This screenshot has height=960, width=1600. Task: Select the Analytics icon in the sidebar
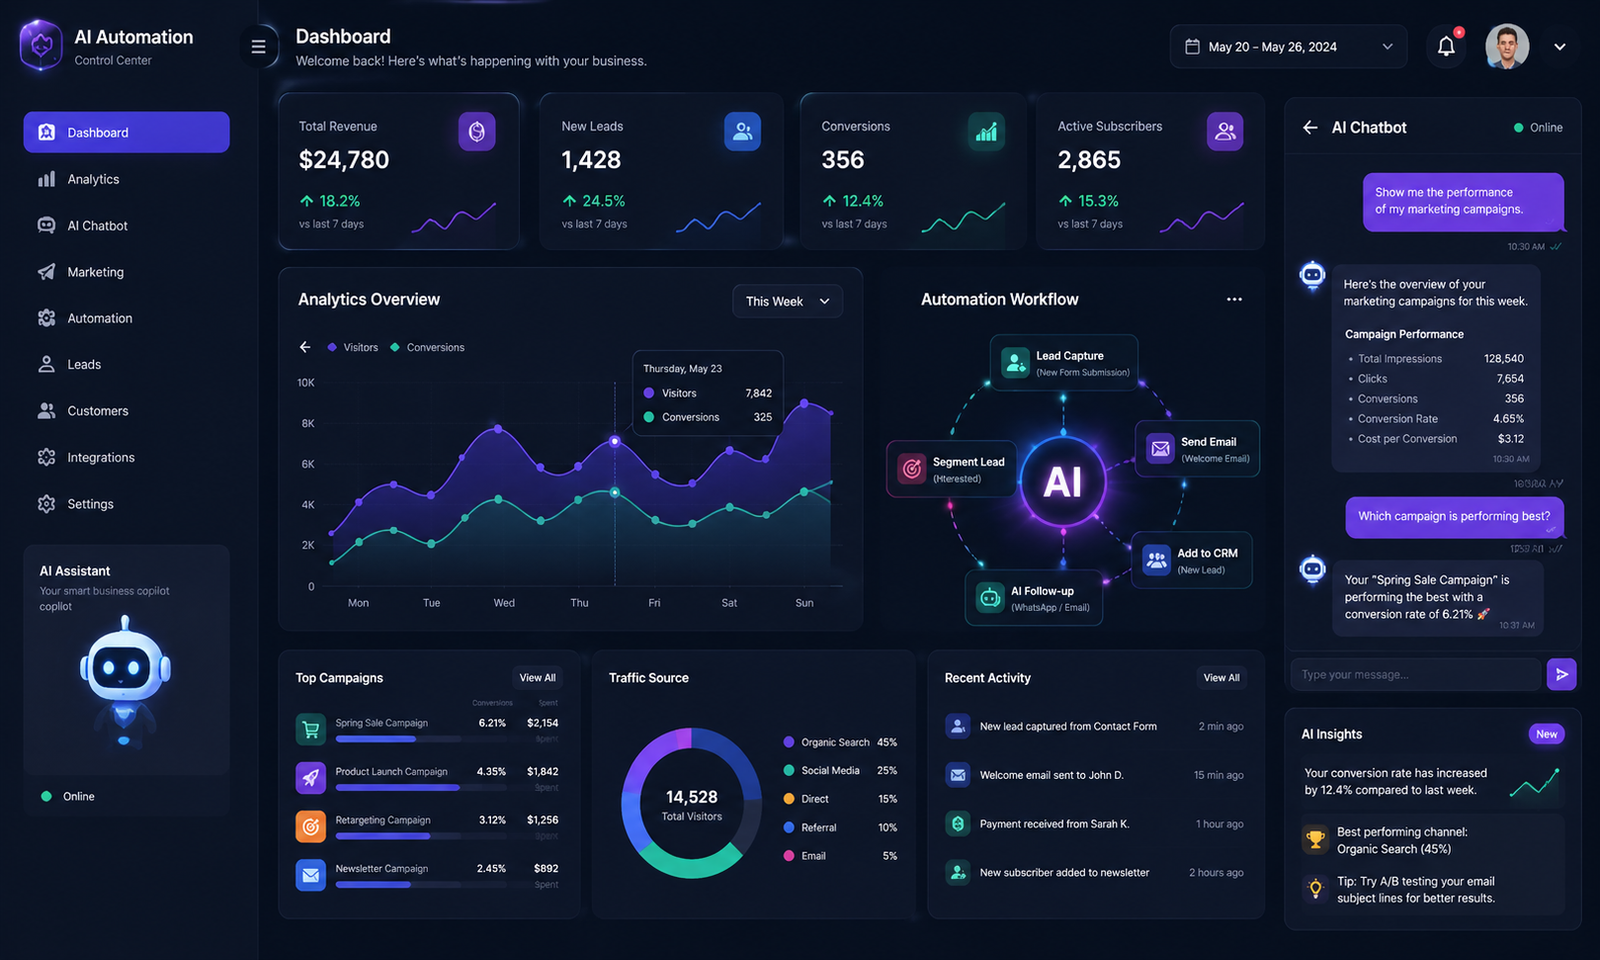click(46, 178)
